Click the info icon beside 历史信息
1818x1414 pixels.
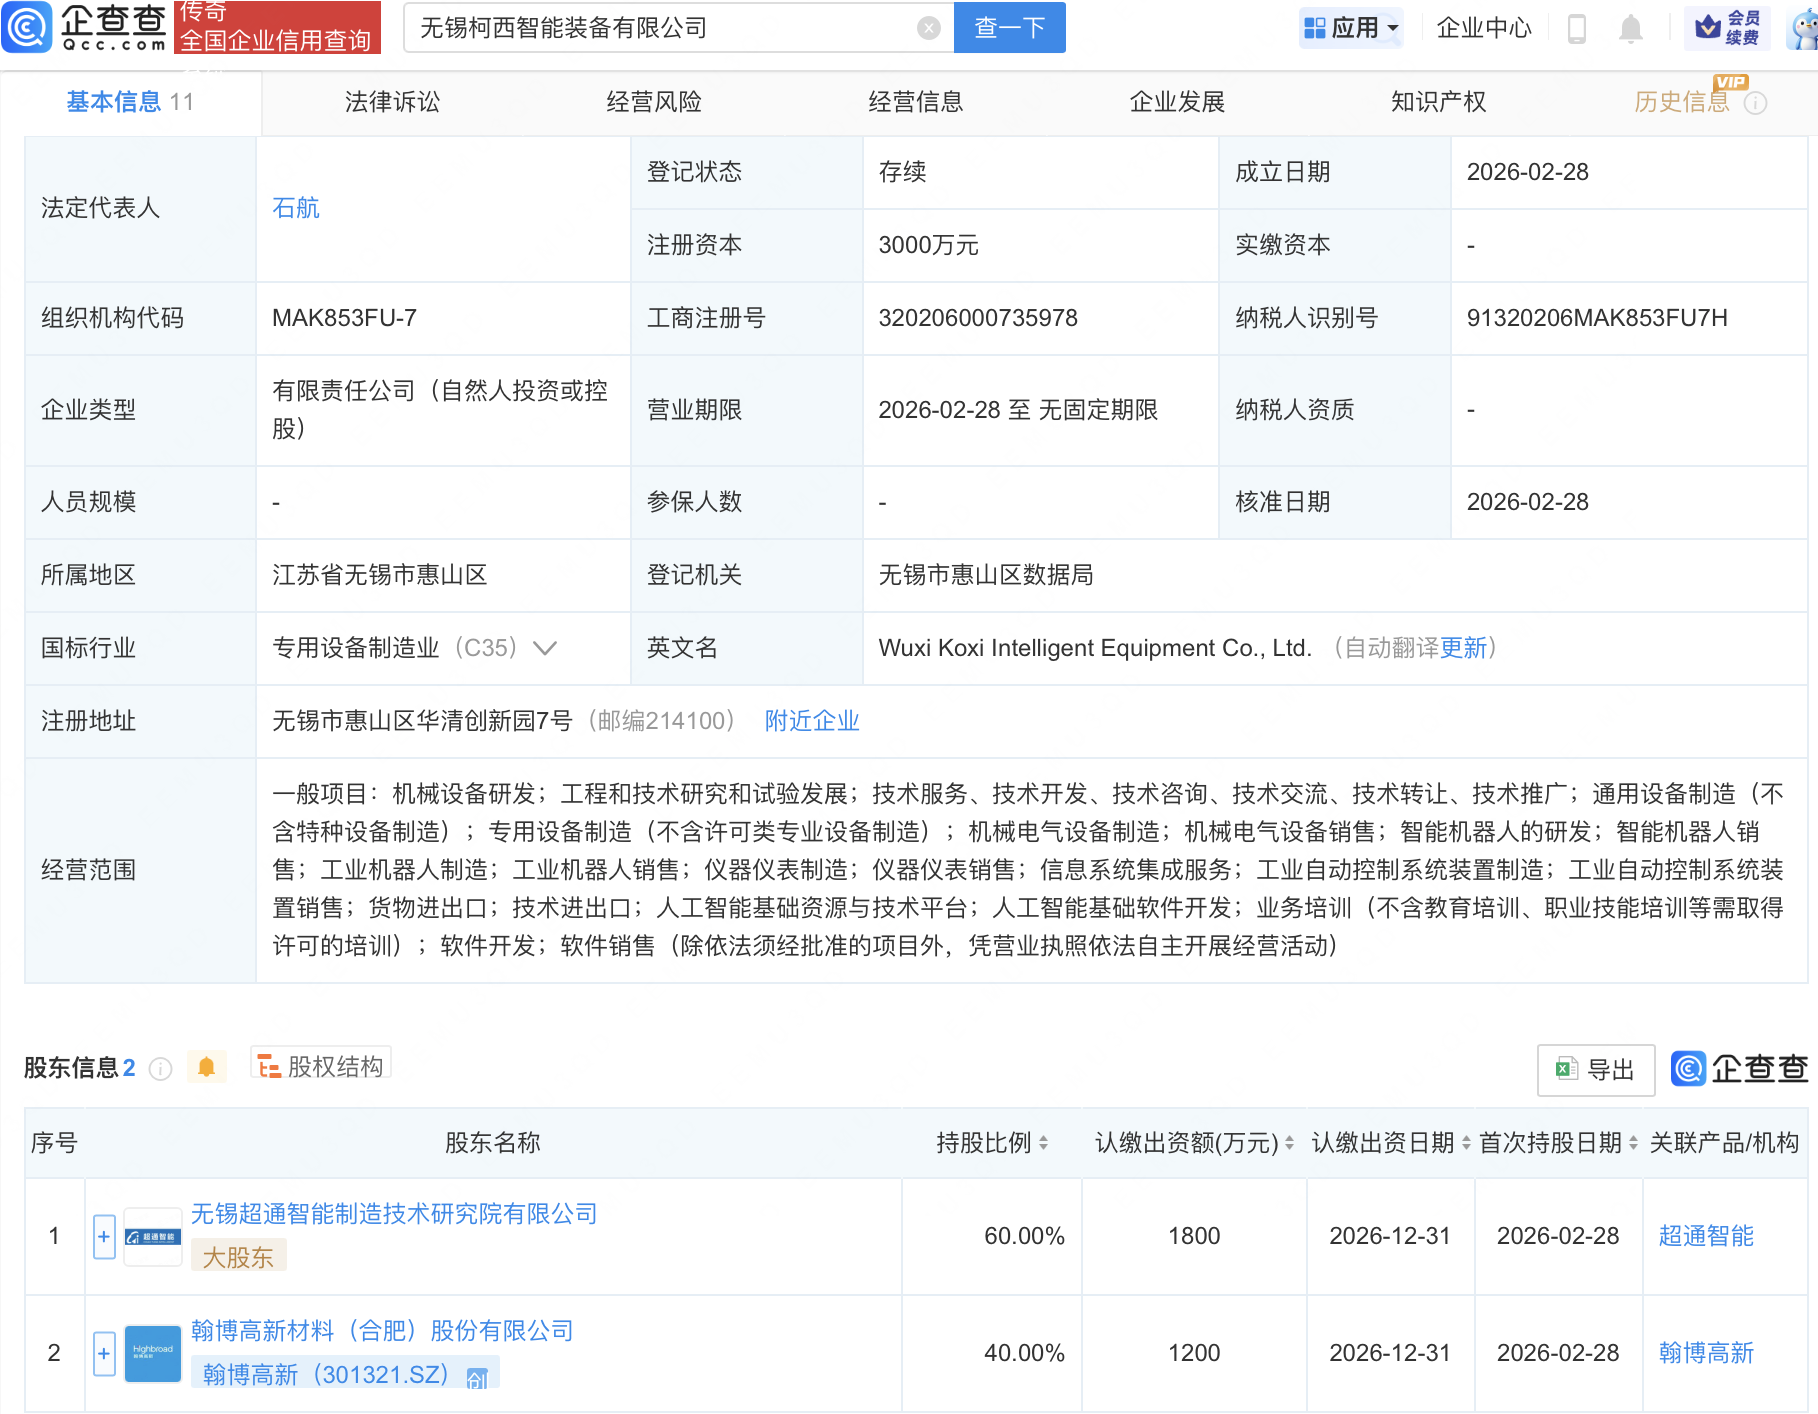[1755, 103]
